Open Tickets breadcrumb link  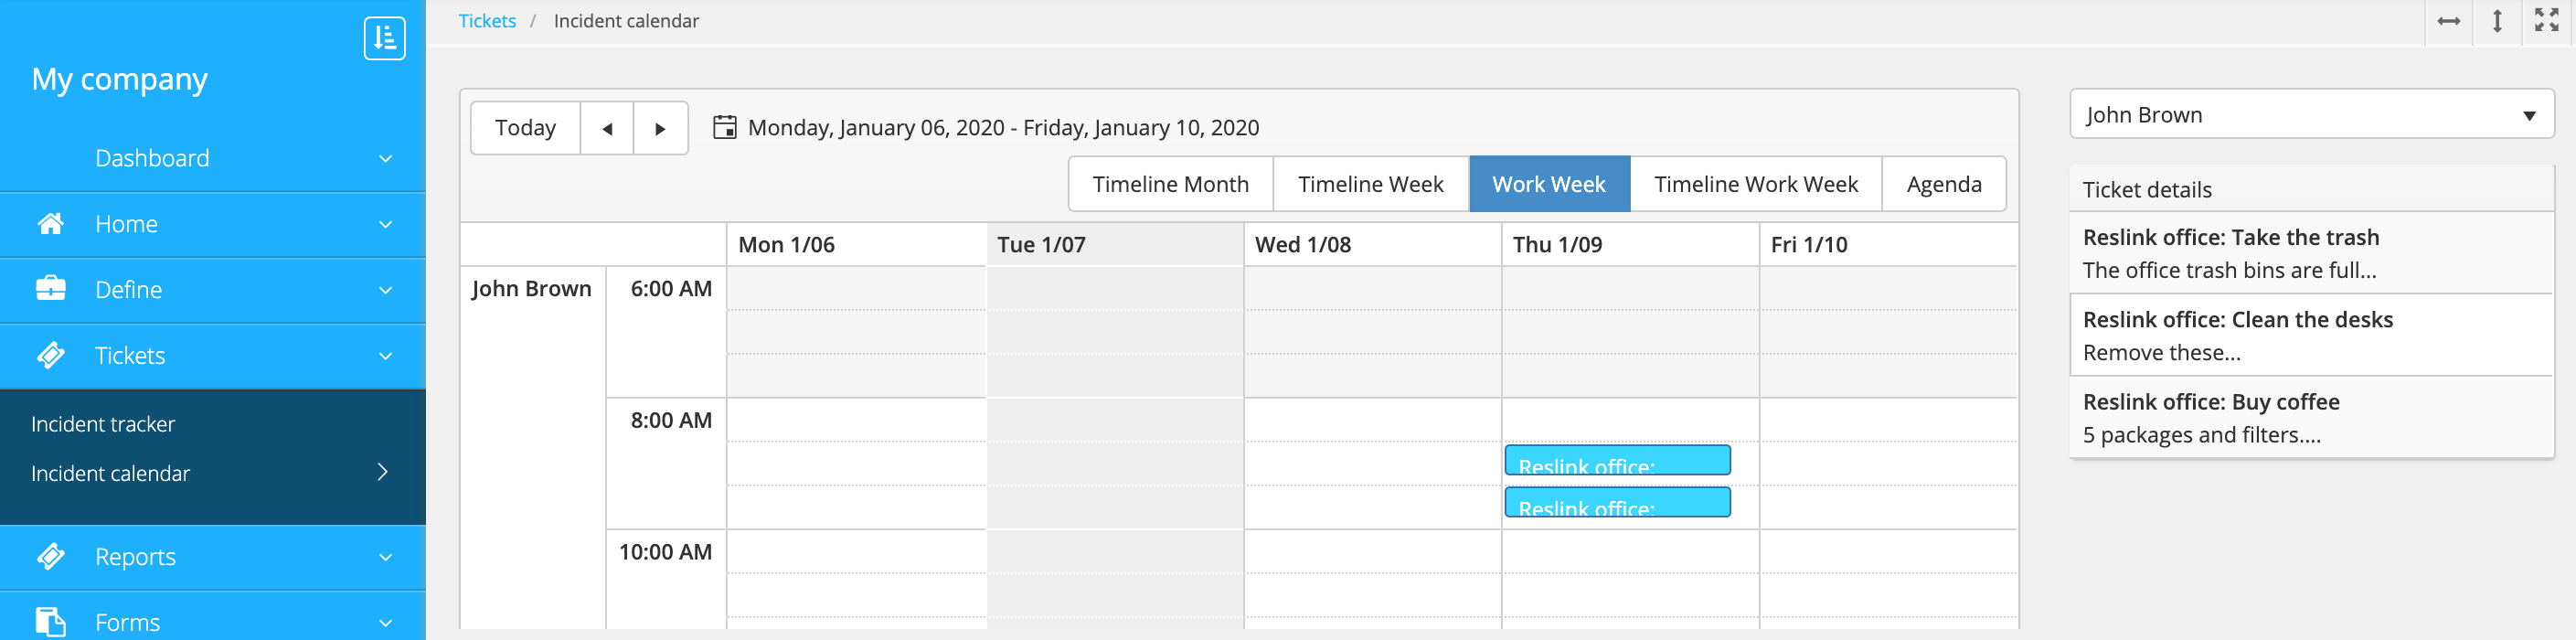[x=487, y=21]
